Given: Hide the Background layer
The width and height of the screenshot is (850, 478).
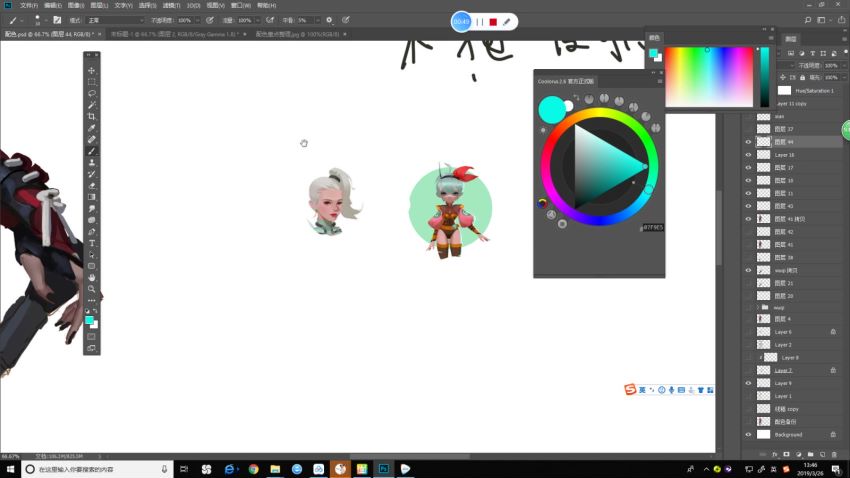Looking at the screenshot, I should coord(749,435).
